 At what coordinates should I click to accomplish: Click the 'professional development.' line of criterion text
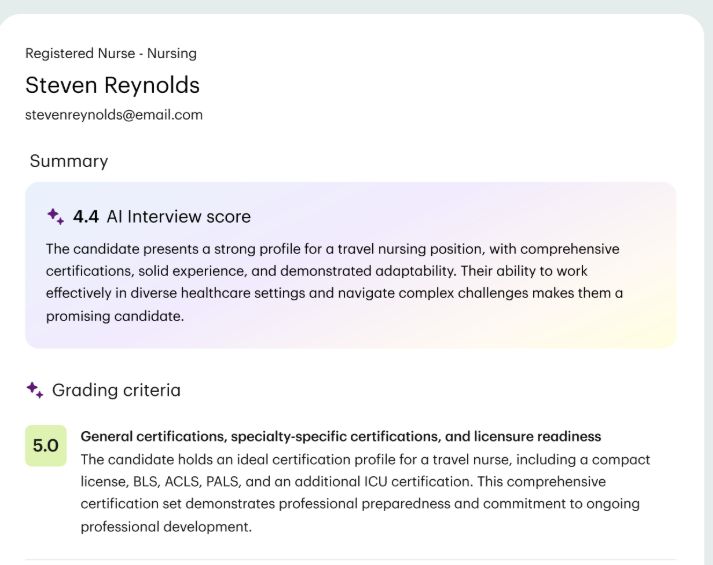pos(166,526)
